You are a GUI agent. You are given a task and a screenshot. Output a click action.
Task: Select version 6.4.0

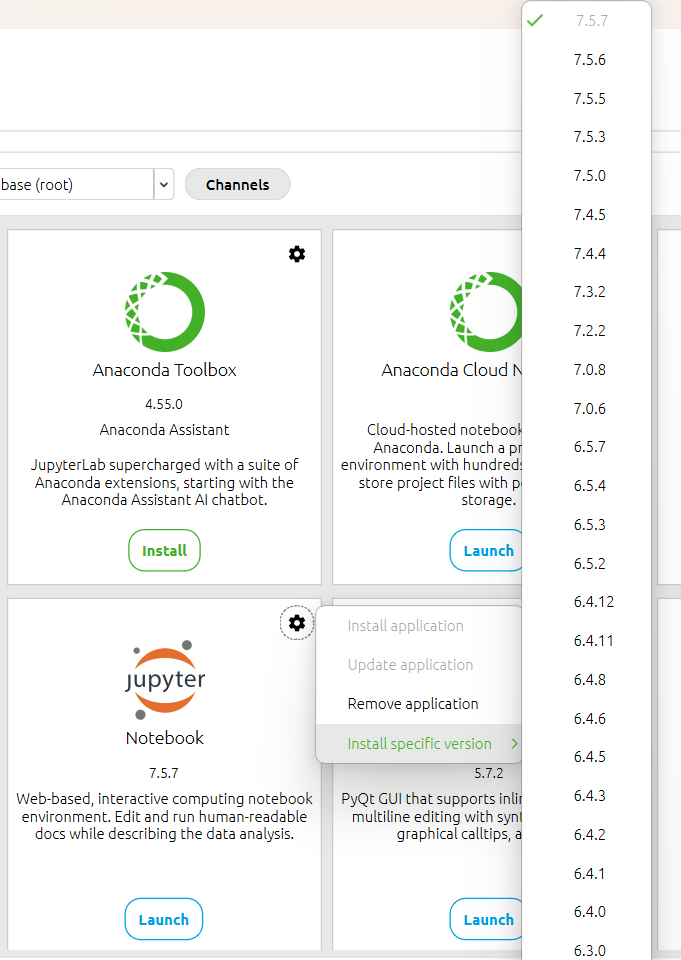point(586,912)
